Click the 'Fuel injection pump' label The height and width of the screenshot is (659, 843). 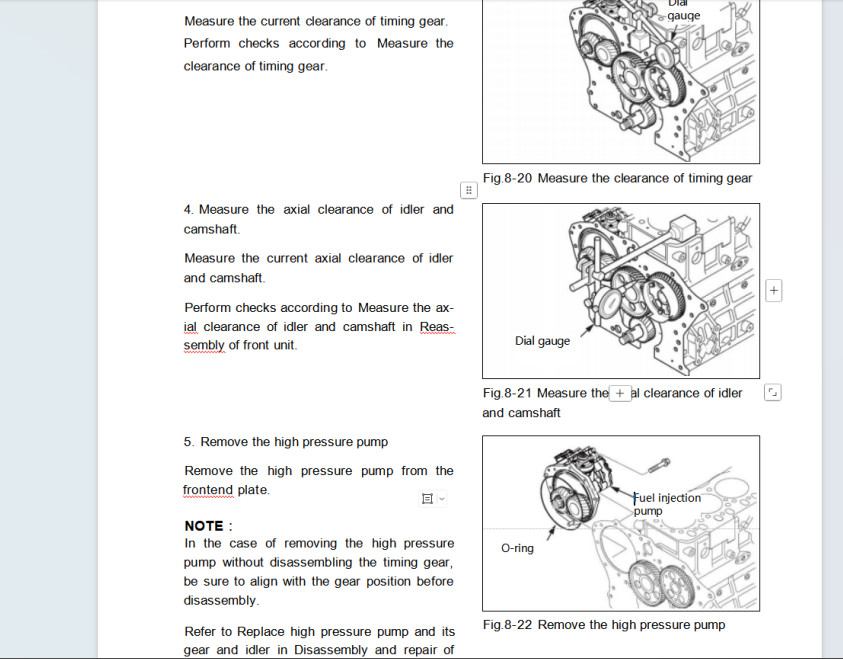pyautogui.click(x=667, y=504)
